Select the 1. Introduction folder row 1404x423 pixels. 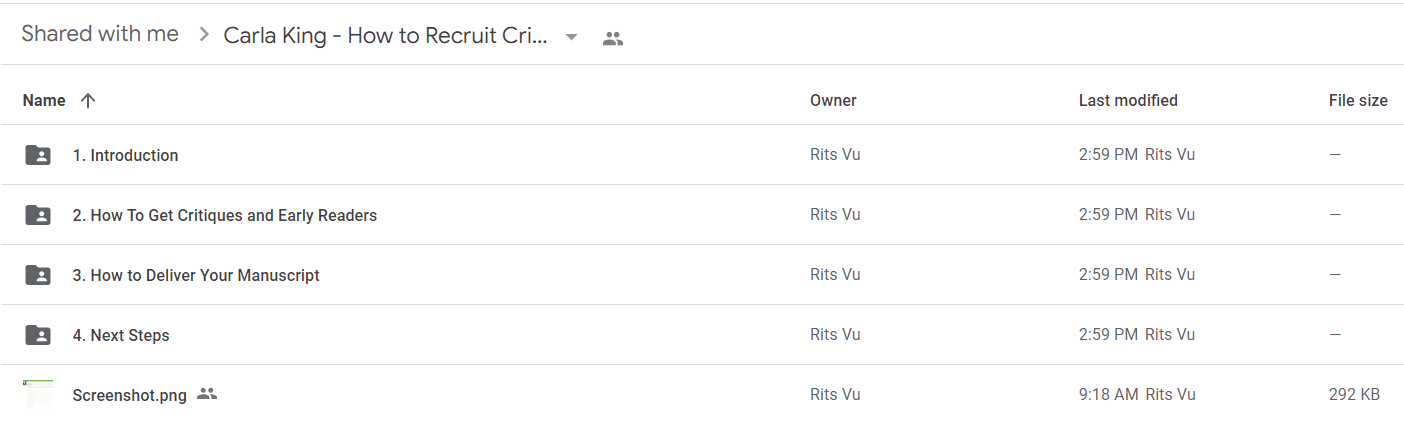point(702,155)
